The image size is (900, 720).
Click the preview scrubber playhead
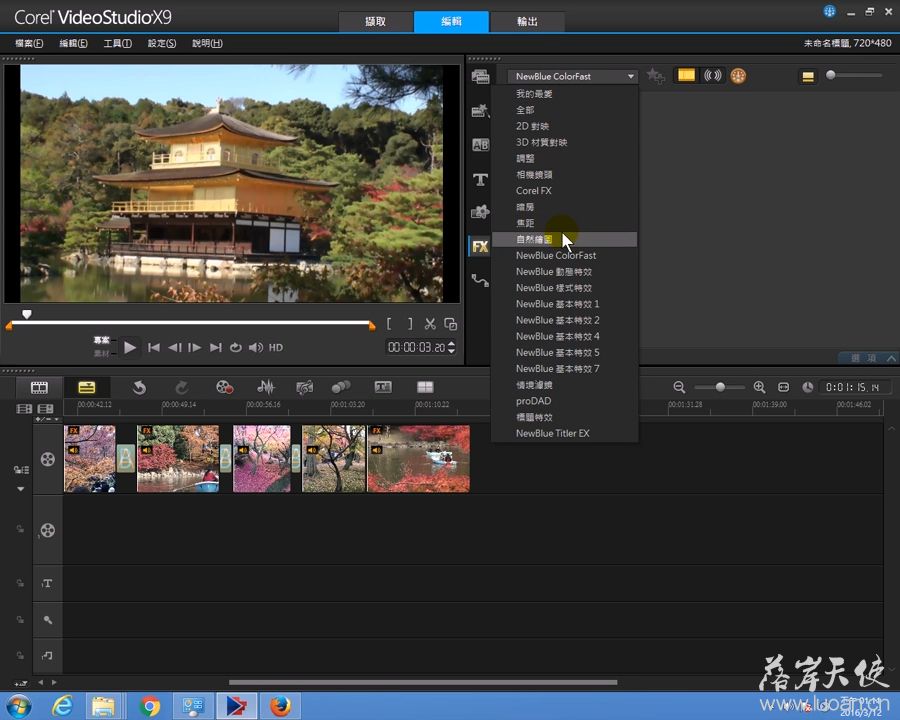tap(26, 314)
